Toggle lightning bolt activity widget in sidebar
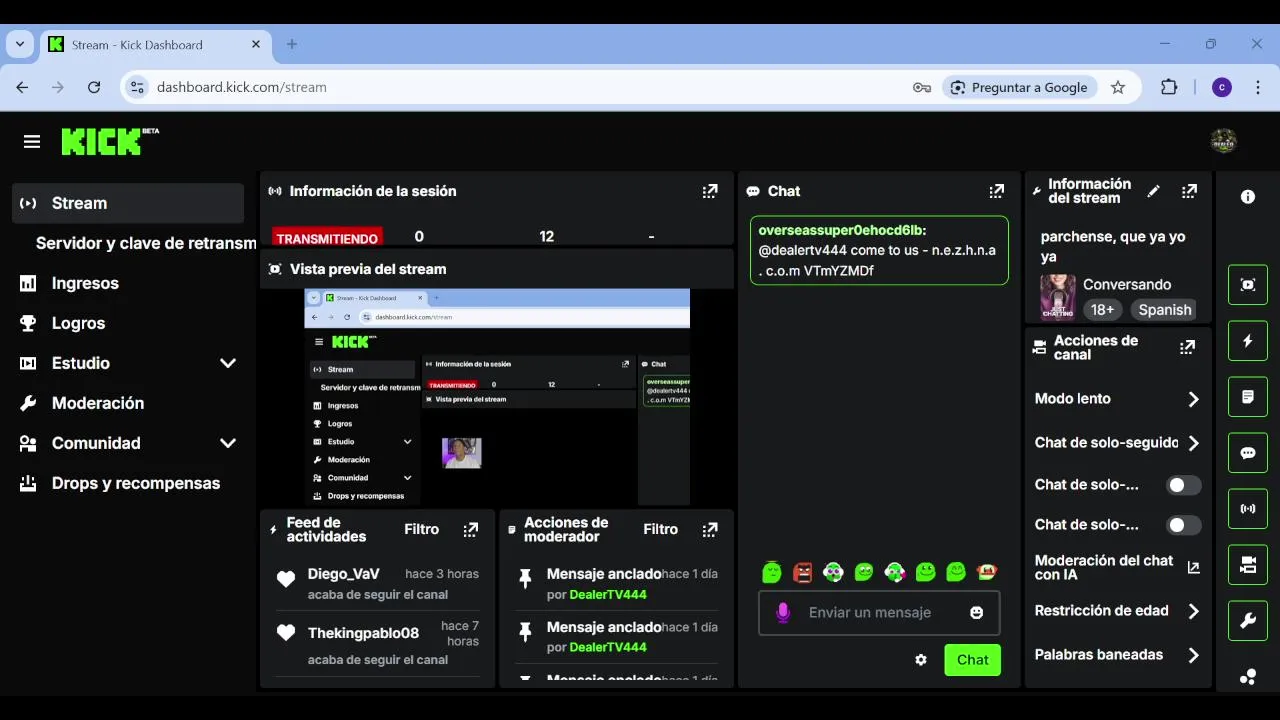 1248,341
